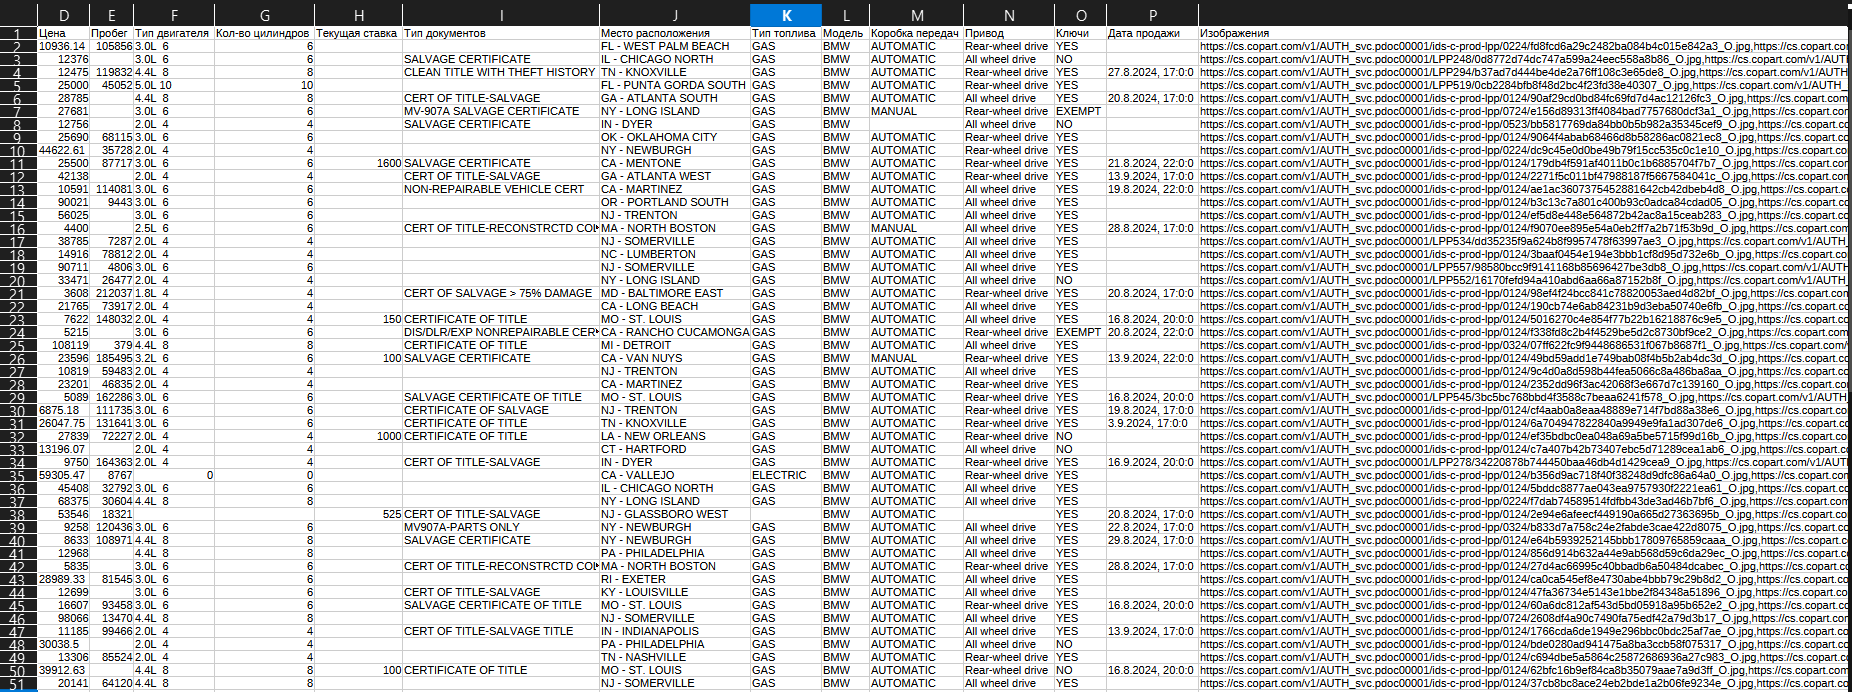
Task: Select cell 'NC - LUMBERTON'
Action: click(675, 254)
